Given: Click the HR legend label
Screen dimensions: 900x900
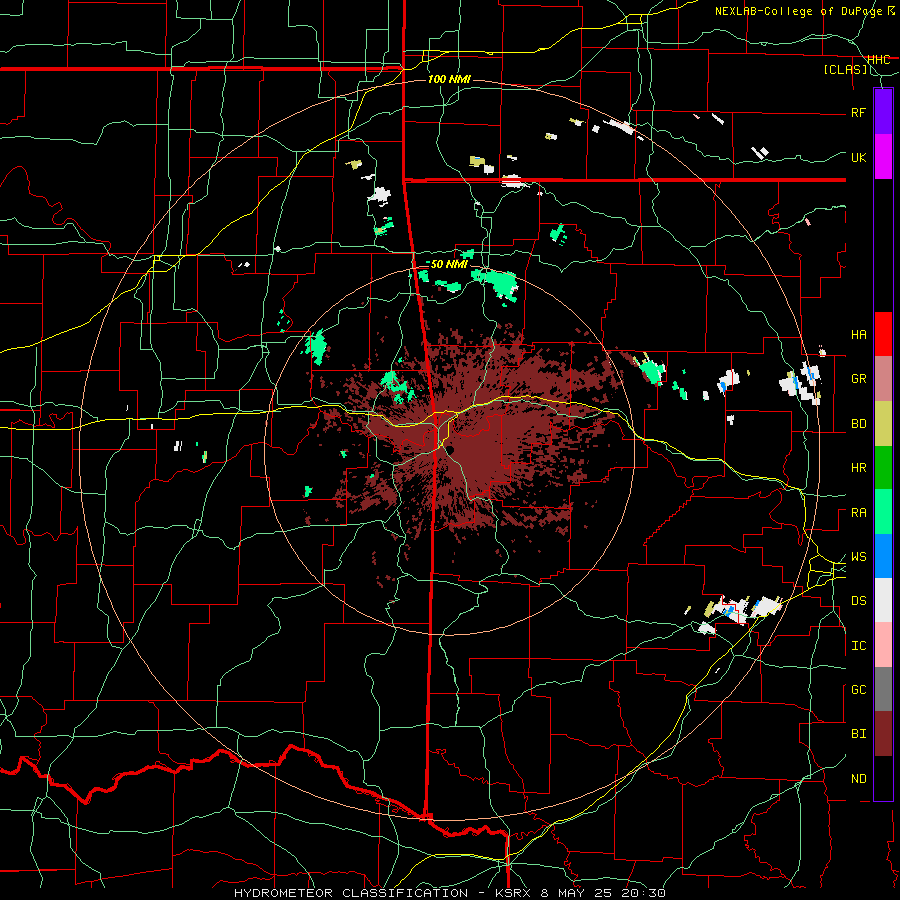Looking at the screenshot, I should coord(858,468).
